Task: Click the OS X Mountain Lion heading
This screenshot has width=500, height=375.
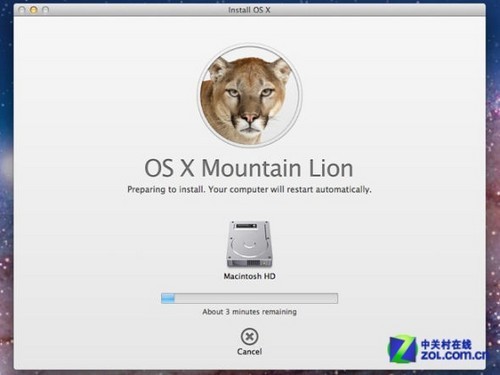Action: 249,168
